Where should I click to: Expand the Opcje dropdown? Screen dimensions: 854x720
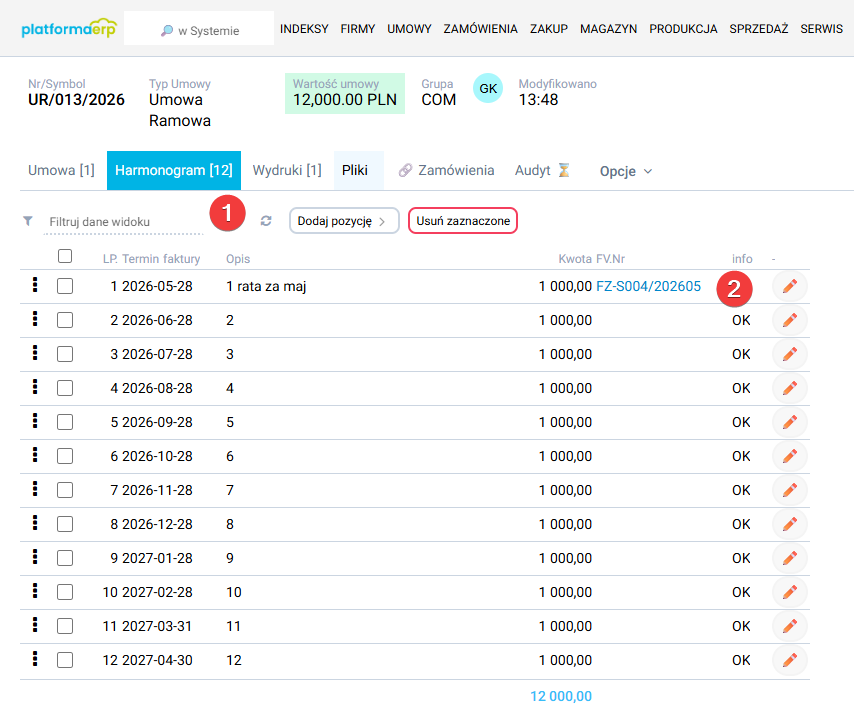pos(626,171)
